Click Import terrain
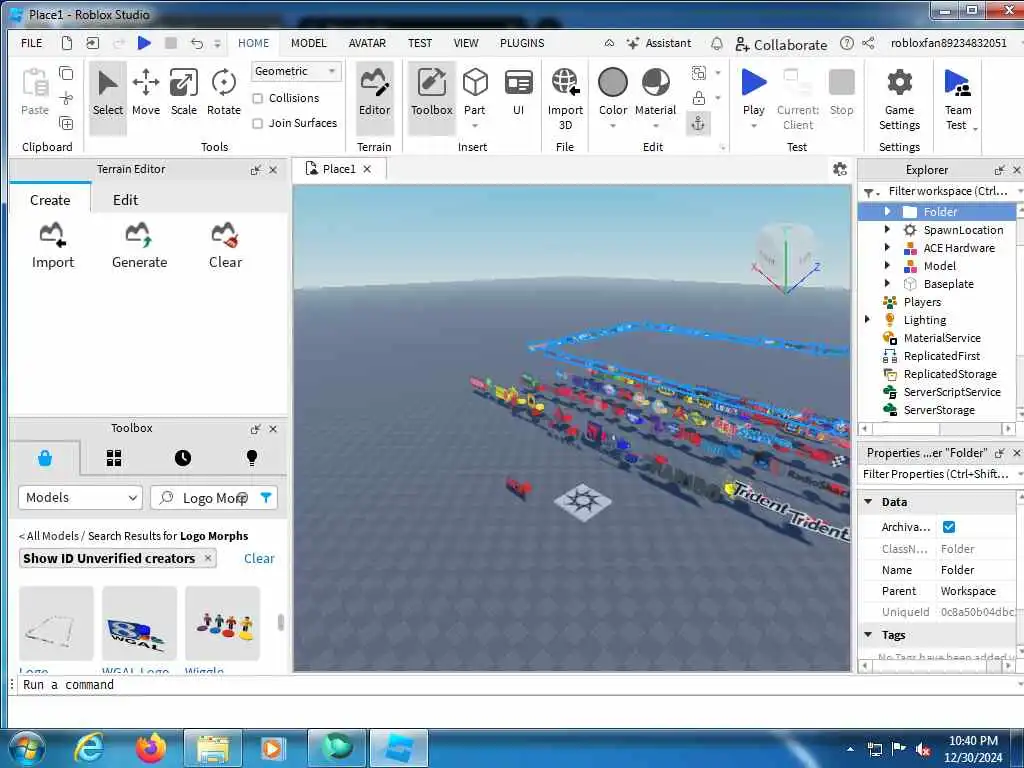Image resolution: width=1024 pixels, height=768 pixels. coord(53,246)
